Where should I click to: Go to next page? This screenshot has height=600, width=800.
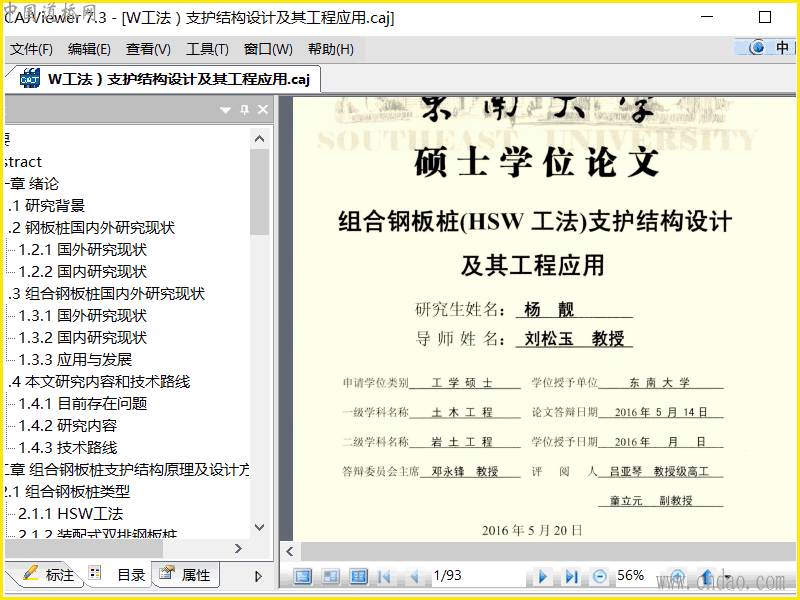coord(543,577)
